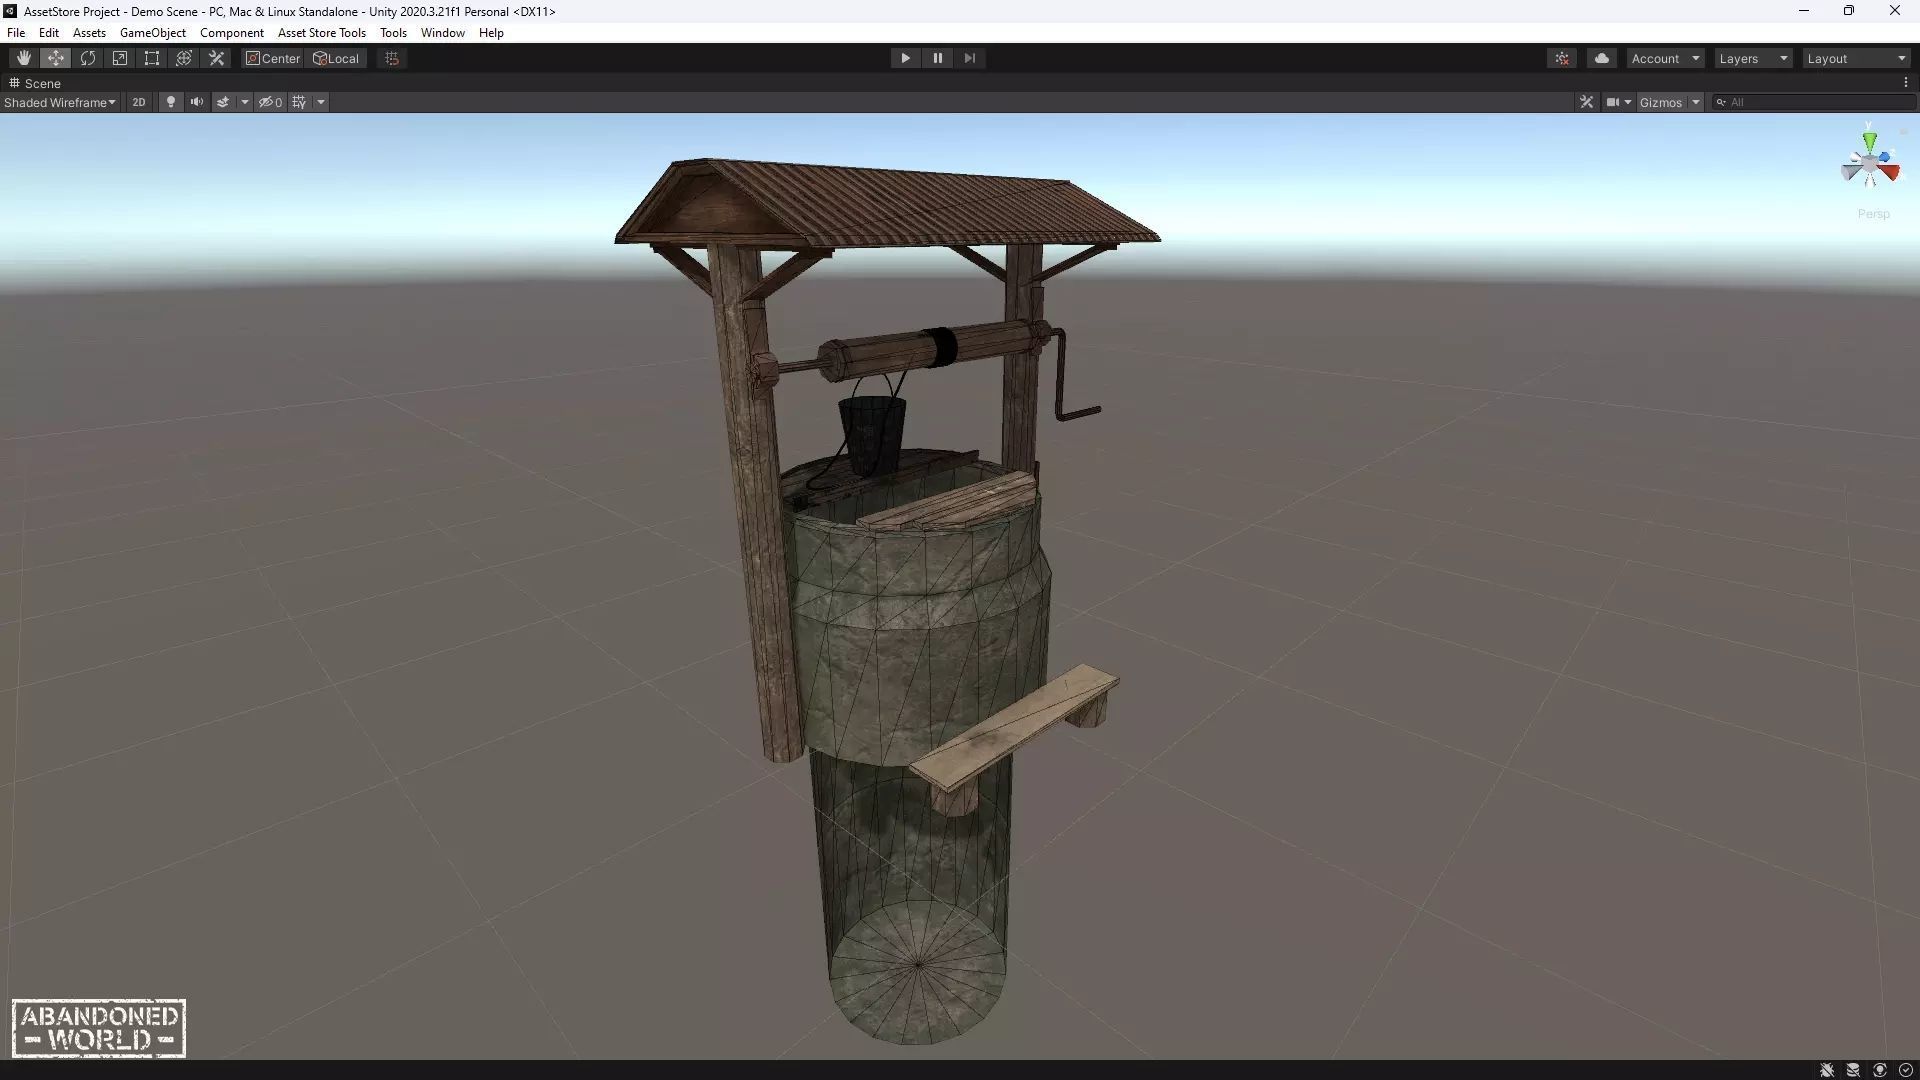Select the Rect Transform tool
Image resolution: width=1920 pixels, height=1080 pixels.
152,58
